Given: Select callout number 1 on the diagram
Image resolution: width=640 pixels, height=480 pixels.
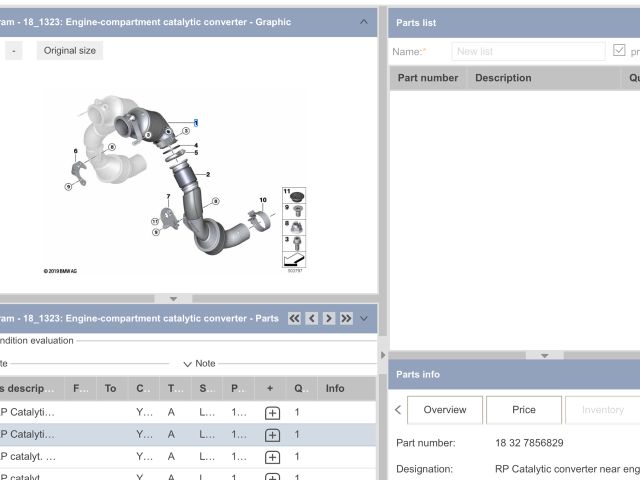Looking at the screenshot, I should (x=196, y=122).
